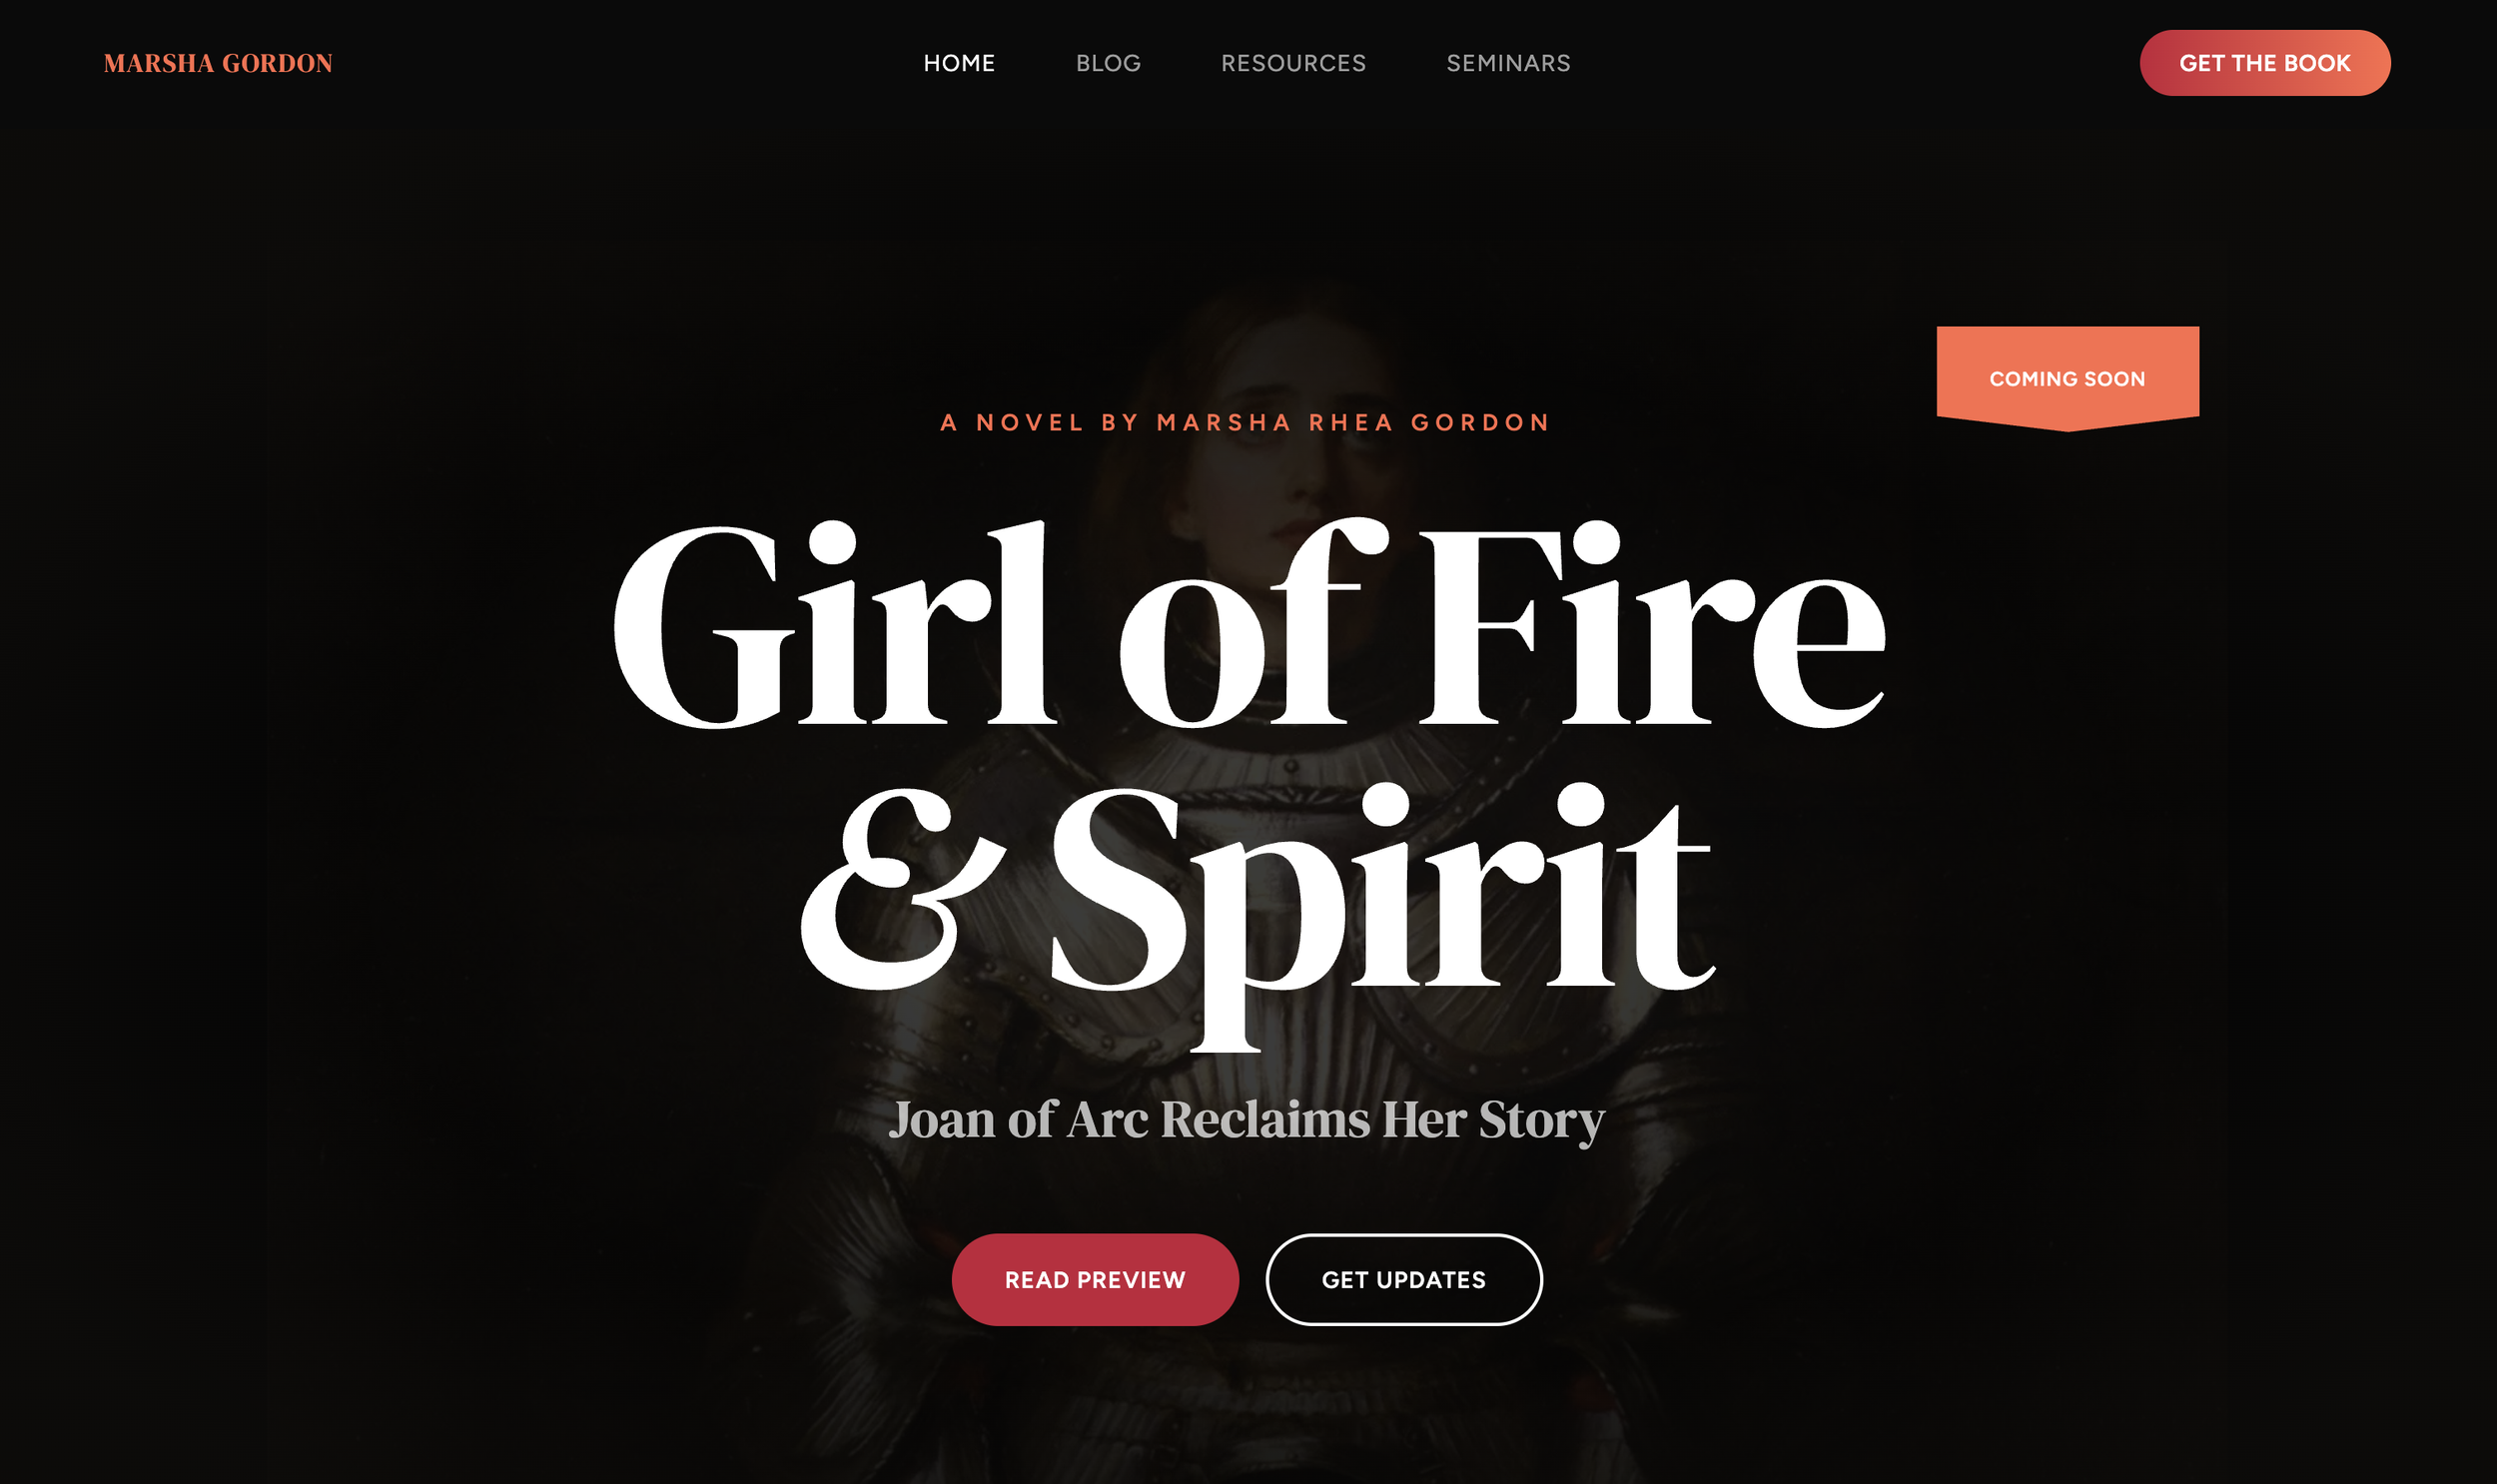The image size is (2497, 1484).
Task: Click the Girl of Fire headline
Action: pos(1248,624)
